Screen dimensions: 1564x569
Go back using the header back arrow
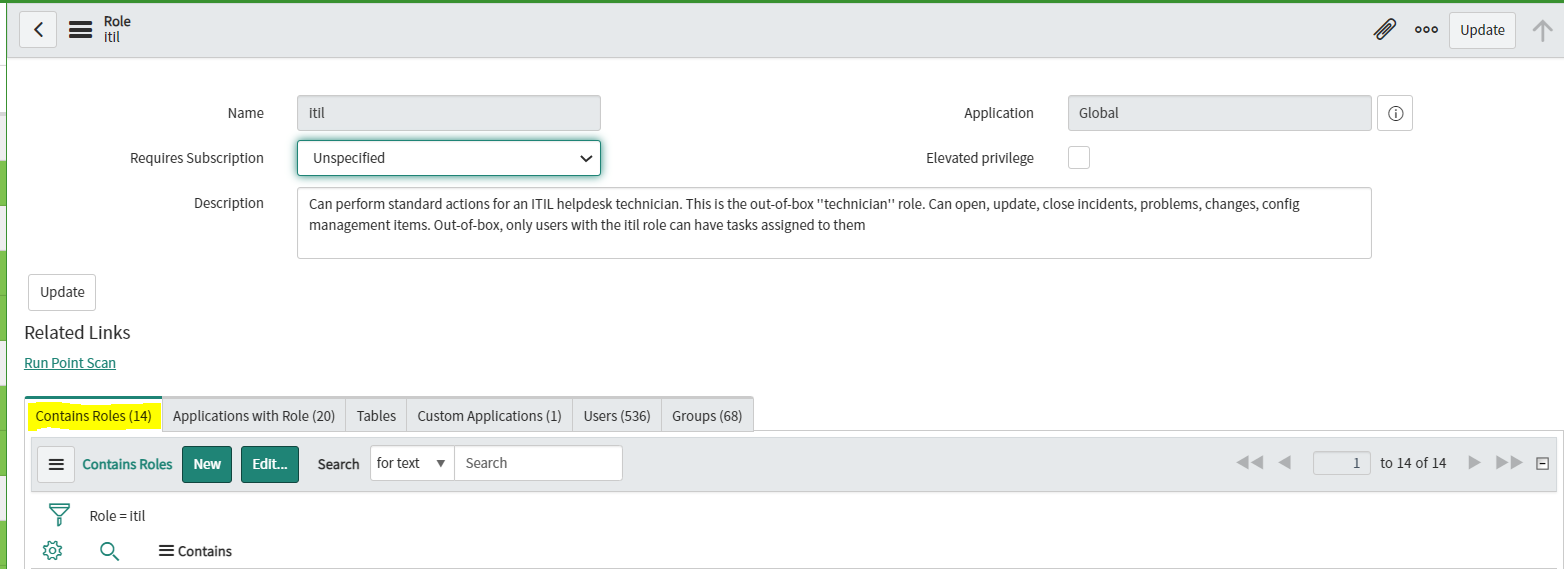38,30
